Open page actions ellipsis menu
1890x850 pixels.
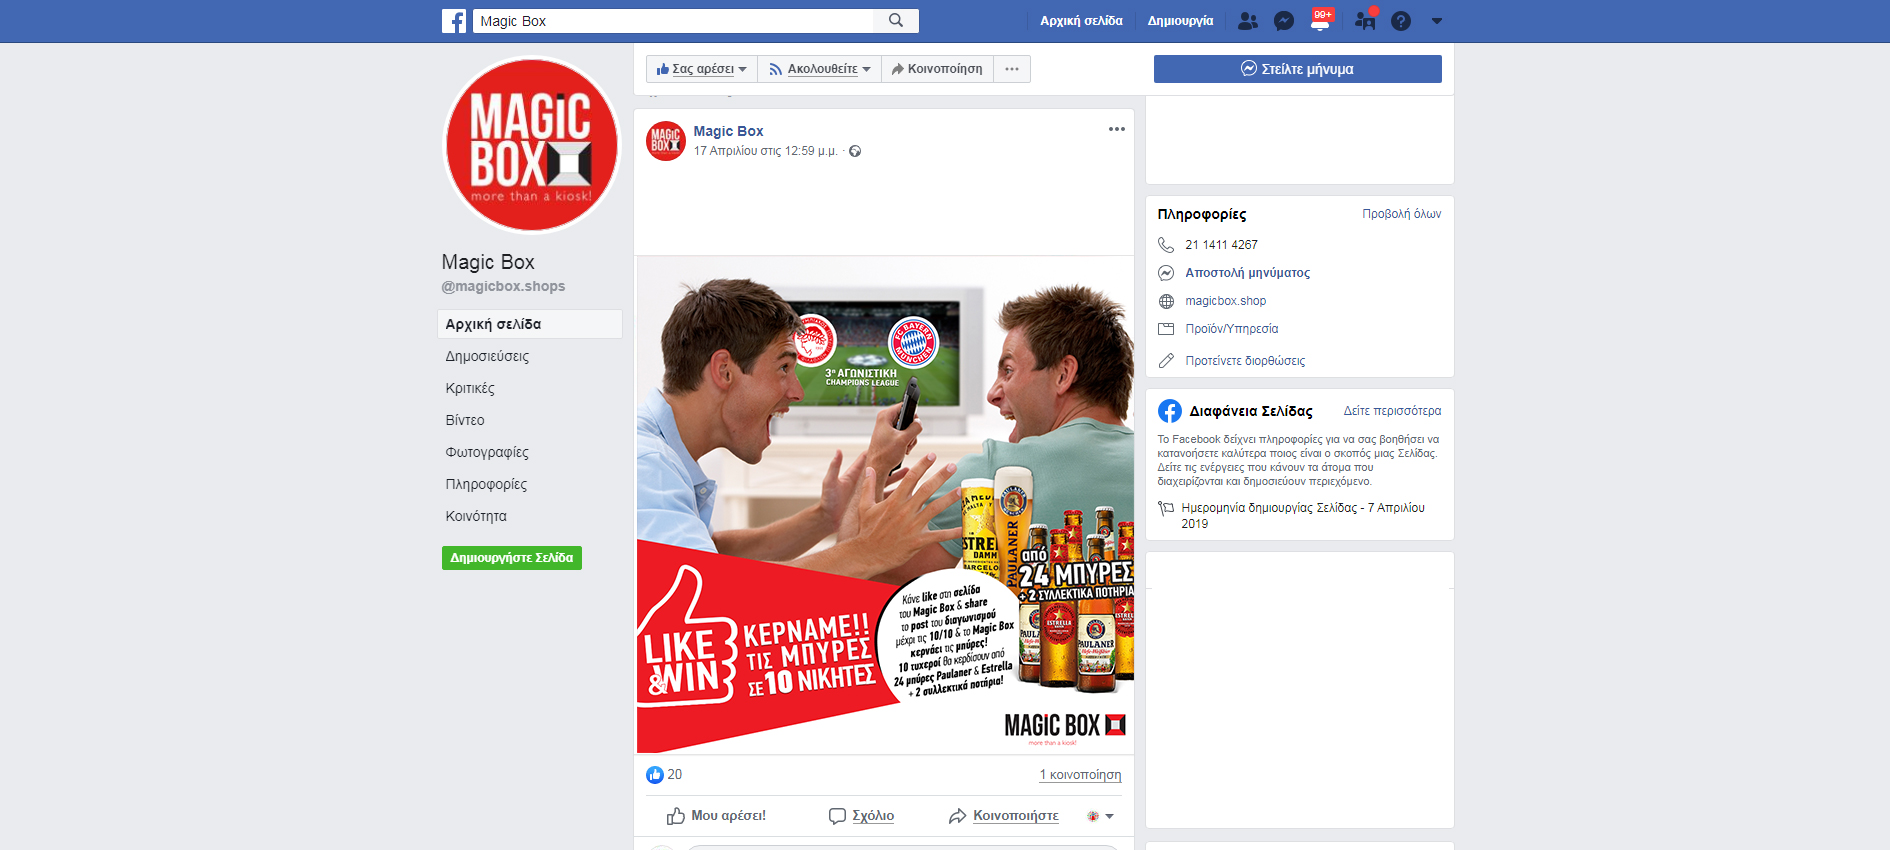pyautogui.click(x=1012, y=69)
